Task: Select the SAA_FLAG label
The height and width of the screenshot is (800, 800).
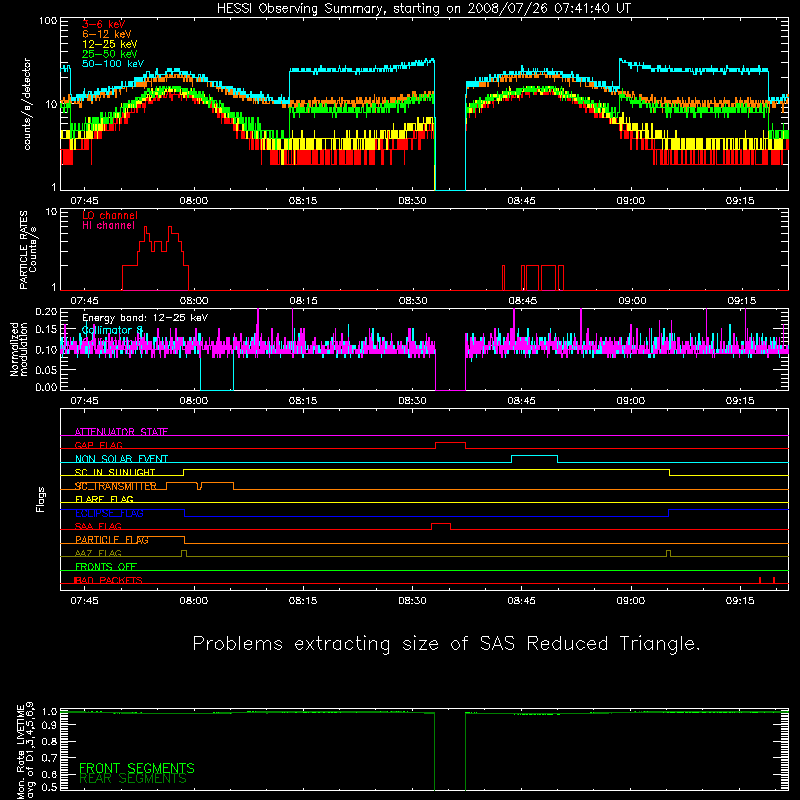Action: click(x=98, y=526)
